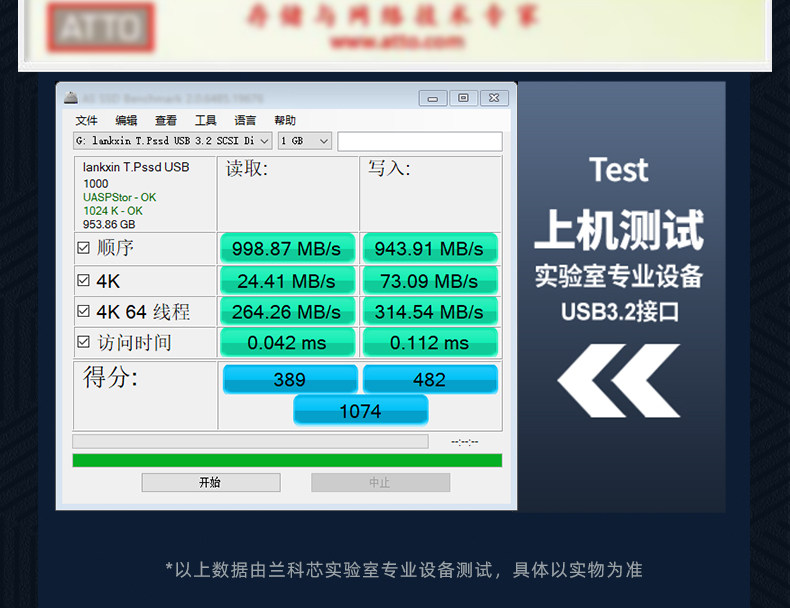This screenshot has width=790, height=608.
Task: Click the write score 482
Action: [x=430, y=379]
